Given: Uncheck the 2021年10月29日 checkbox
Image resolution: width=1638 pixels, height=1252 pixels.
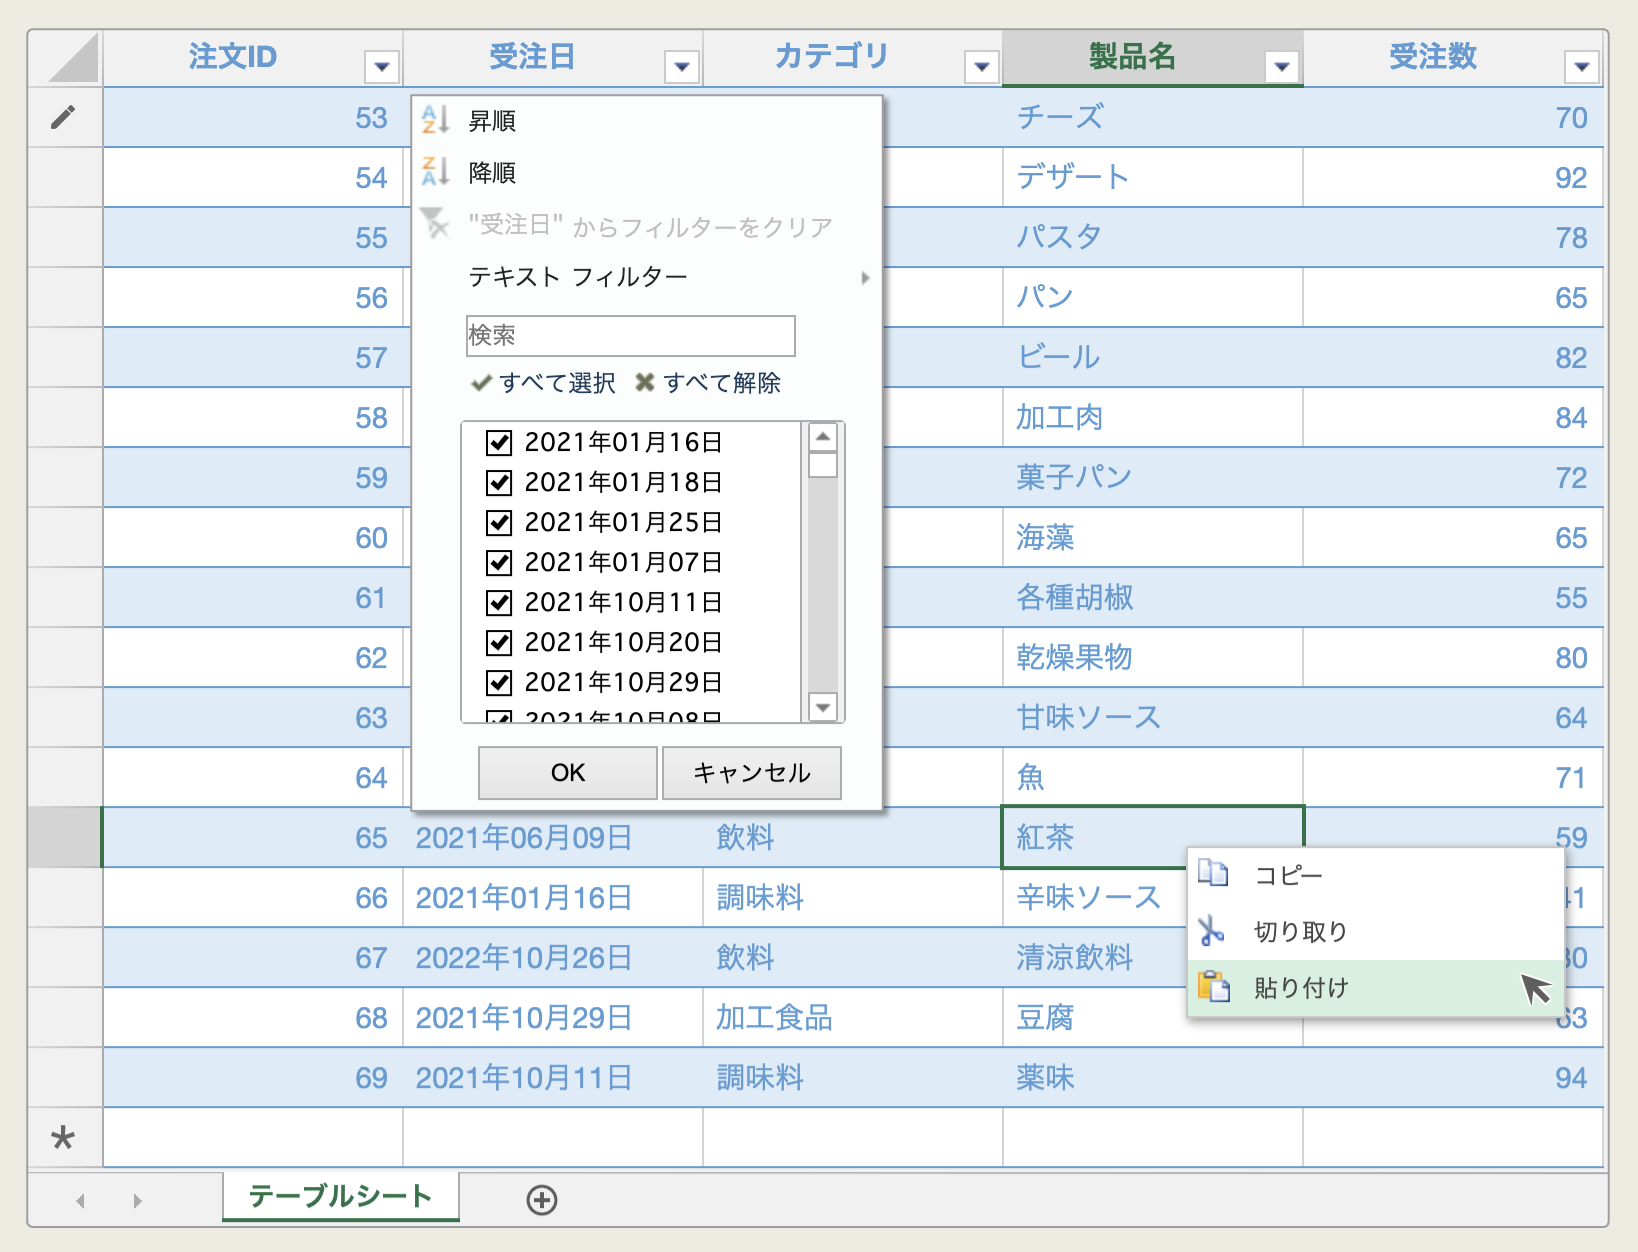Looking at the screenshot, I should pyautogui.click(x=499, y=682).
